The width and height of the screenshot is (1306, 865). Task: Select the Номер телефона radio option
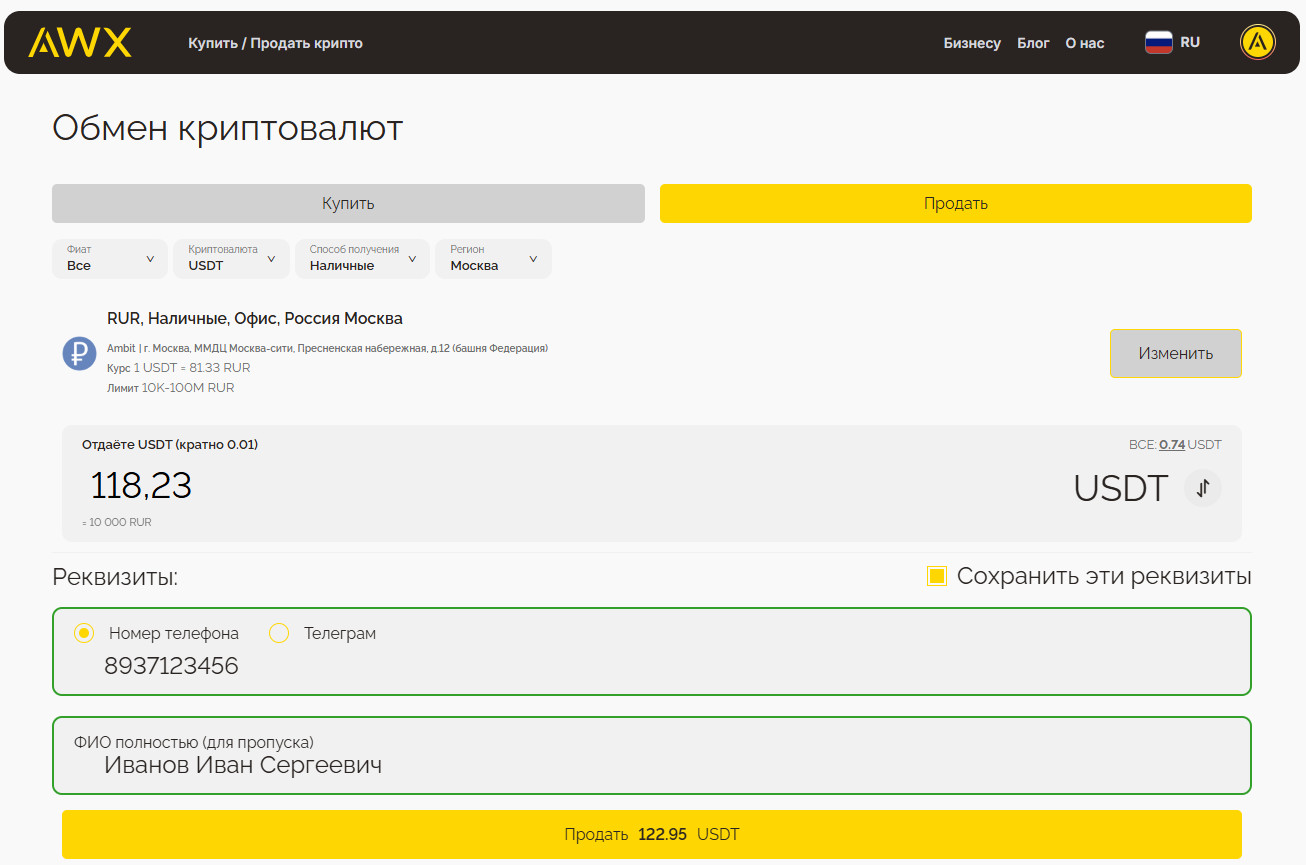pos(84,633)
